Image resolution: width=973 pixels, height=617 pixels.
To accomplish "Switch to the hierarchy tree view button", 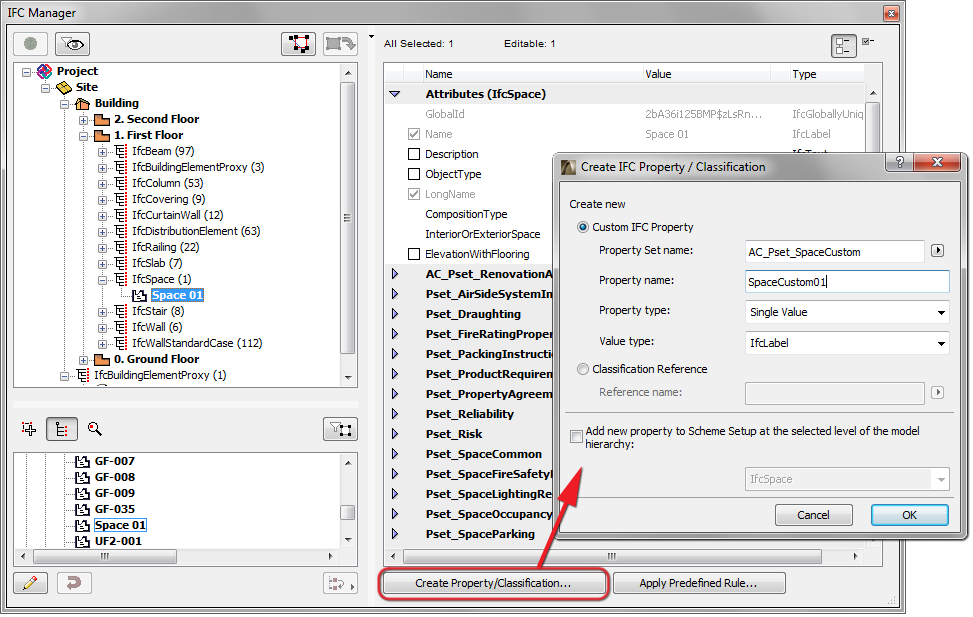I will [x=61, y=429].
